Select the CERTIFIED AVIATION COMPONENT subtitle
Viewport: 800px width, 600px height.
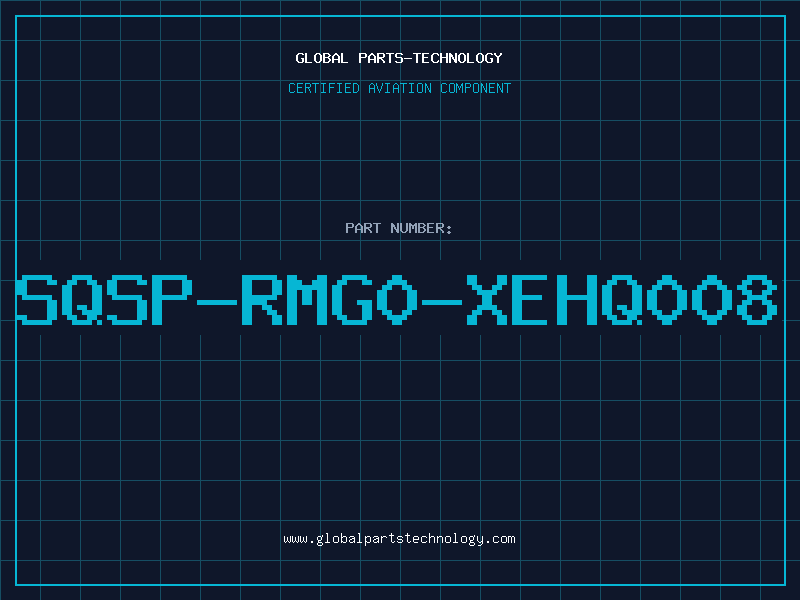point(399,88)
